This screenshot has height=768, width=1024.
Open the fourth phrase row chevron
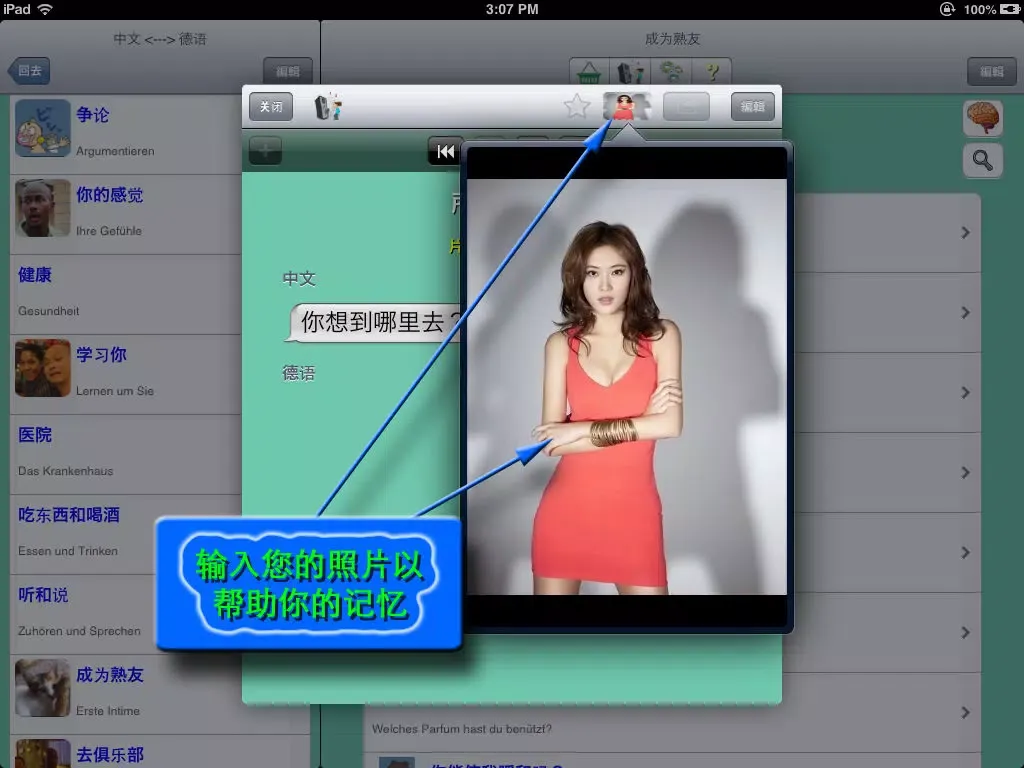coord(965,472)
